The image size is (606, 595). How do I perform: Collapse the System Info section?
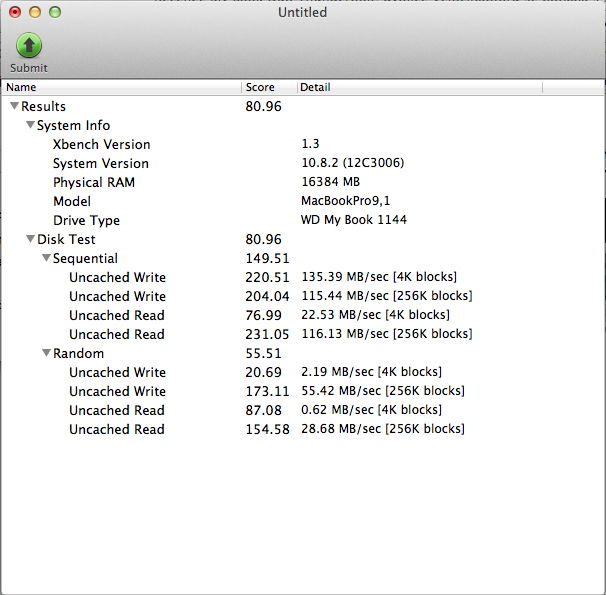[31, 125]
